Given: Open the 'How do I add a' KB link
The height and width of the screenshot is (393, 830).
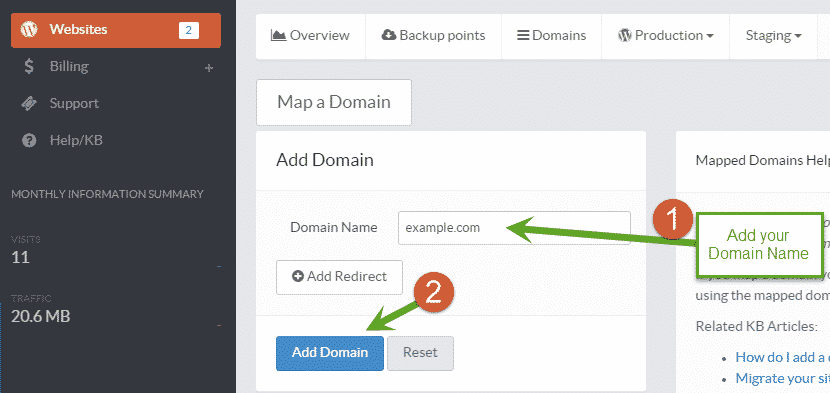Looking at the screenshot, I should (782, 357).
